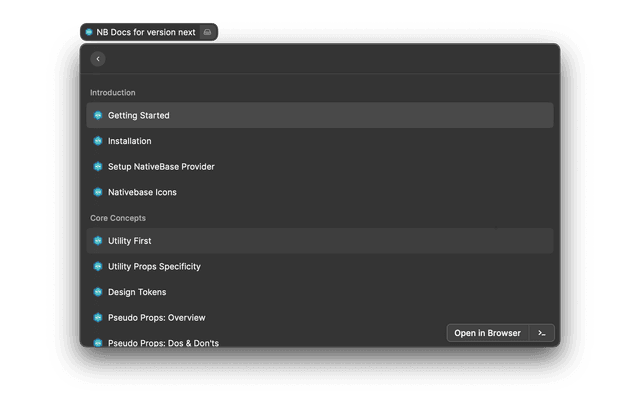Open the actions panel terminal-prompt button

541,333
